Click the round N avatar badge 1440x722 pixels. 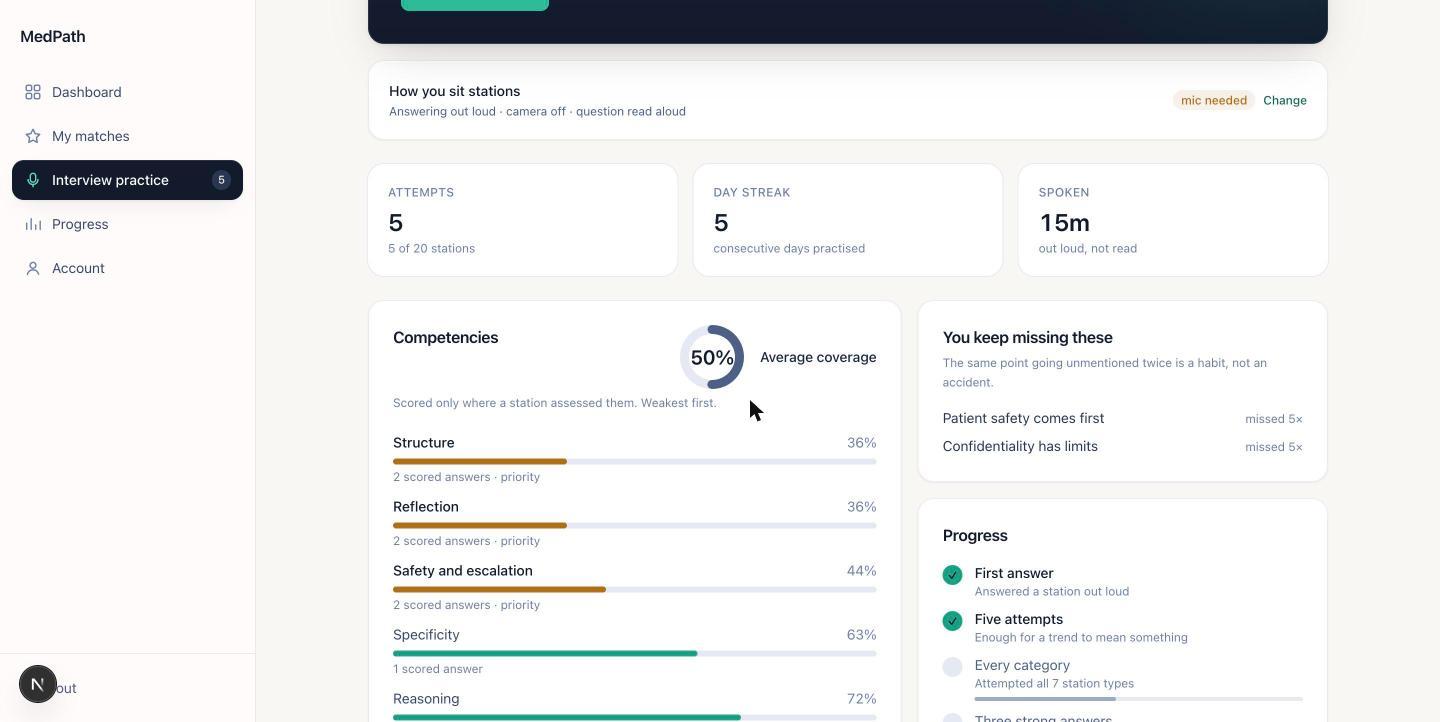coord(38,684)
